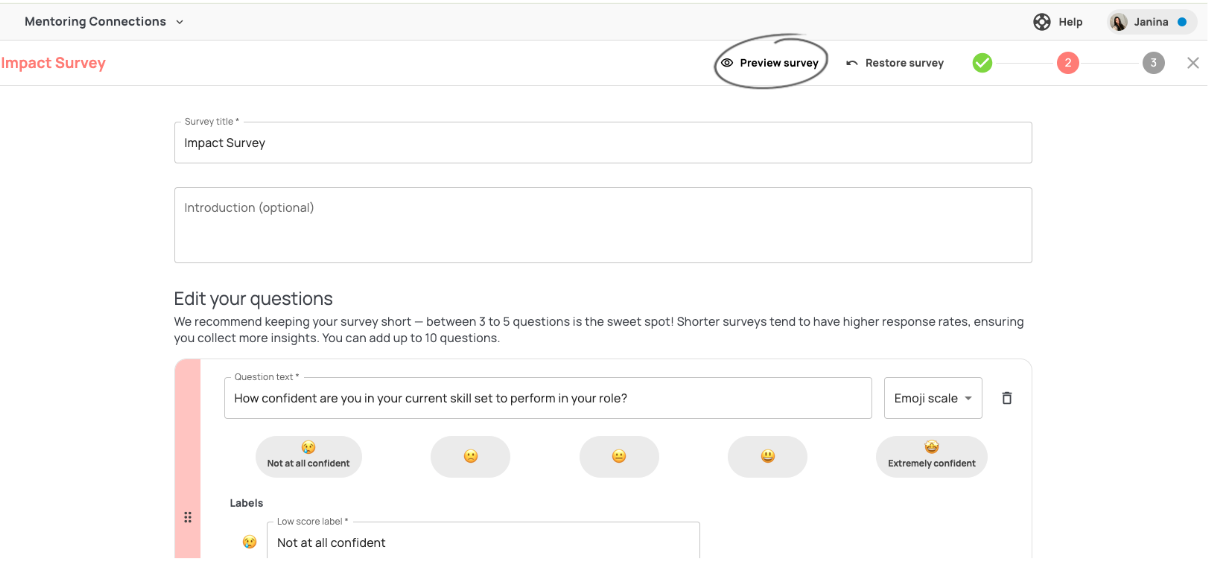Close the survey editor with the X
The width and height of the screenshot is (1209, 571).
1192,63
